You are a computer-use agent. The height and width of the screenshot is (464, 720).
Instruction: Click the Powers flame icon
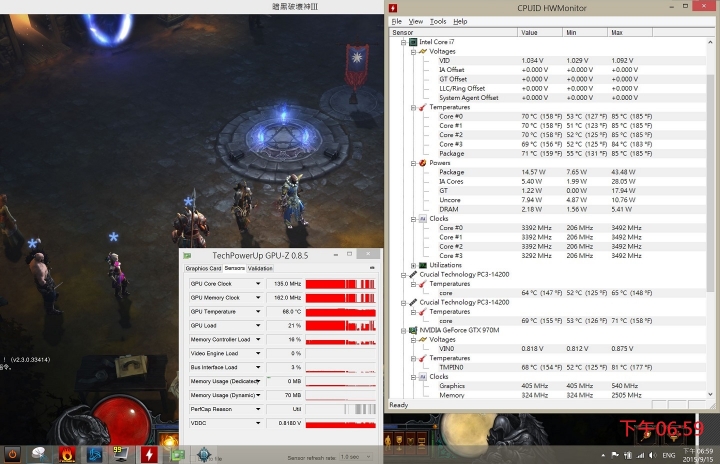tap(423, 163)
